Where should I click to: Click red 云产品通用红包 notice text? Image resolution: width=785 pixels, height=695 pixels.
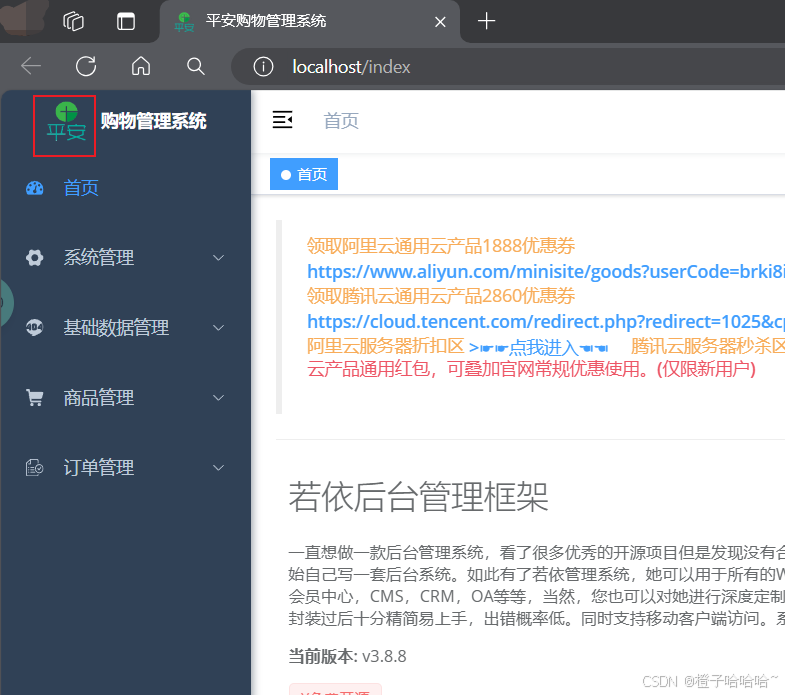[x=531, y=369]
